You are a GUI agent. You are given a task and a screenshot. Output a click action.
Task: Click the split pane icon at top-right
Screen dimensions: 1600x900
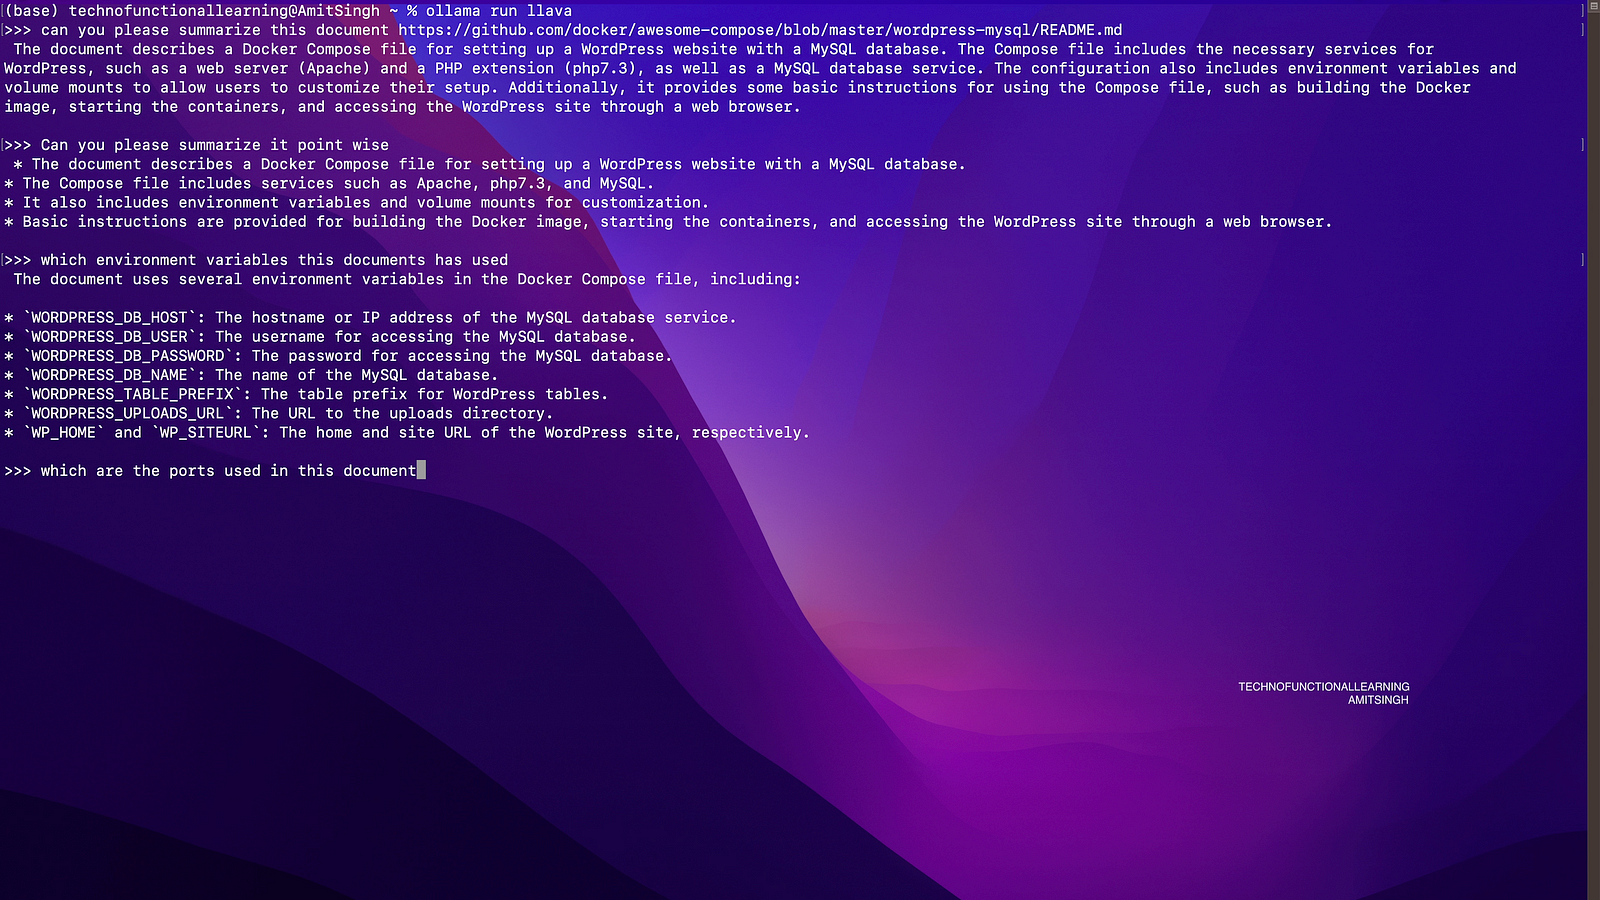point(1594,7)
